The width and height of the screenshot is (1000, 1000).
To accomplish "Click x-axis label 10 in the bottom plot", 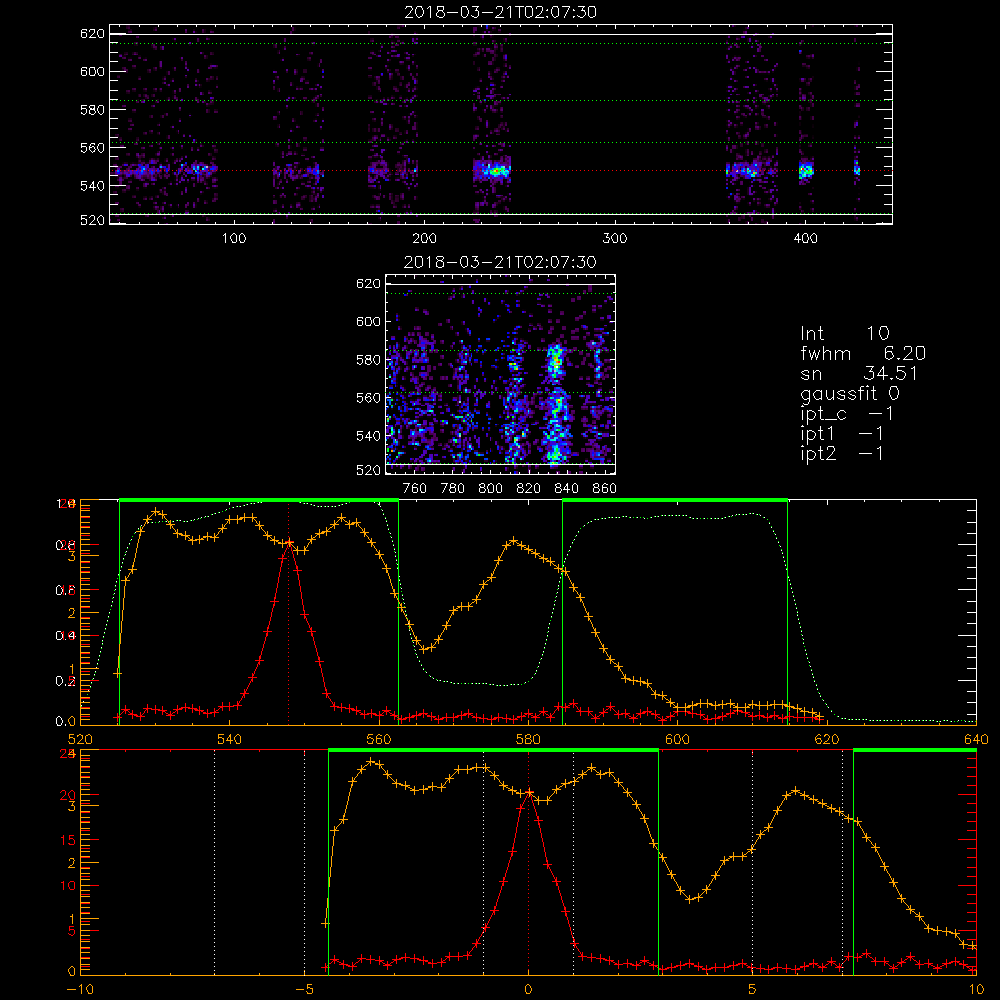I will coord(976,989).
